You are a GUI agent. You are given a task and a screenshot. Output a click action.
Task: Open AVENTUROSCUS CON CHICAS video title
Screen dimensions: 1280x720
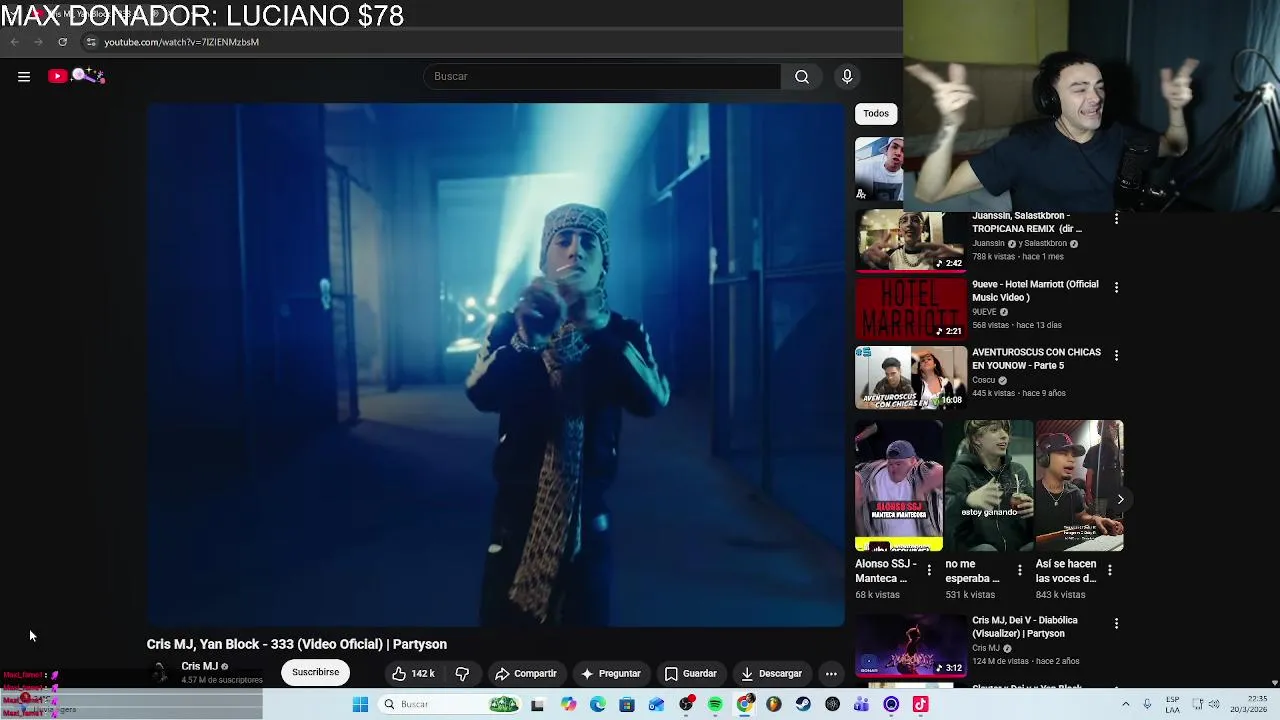[1036, 359]
